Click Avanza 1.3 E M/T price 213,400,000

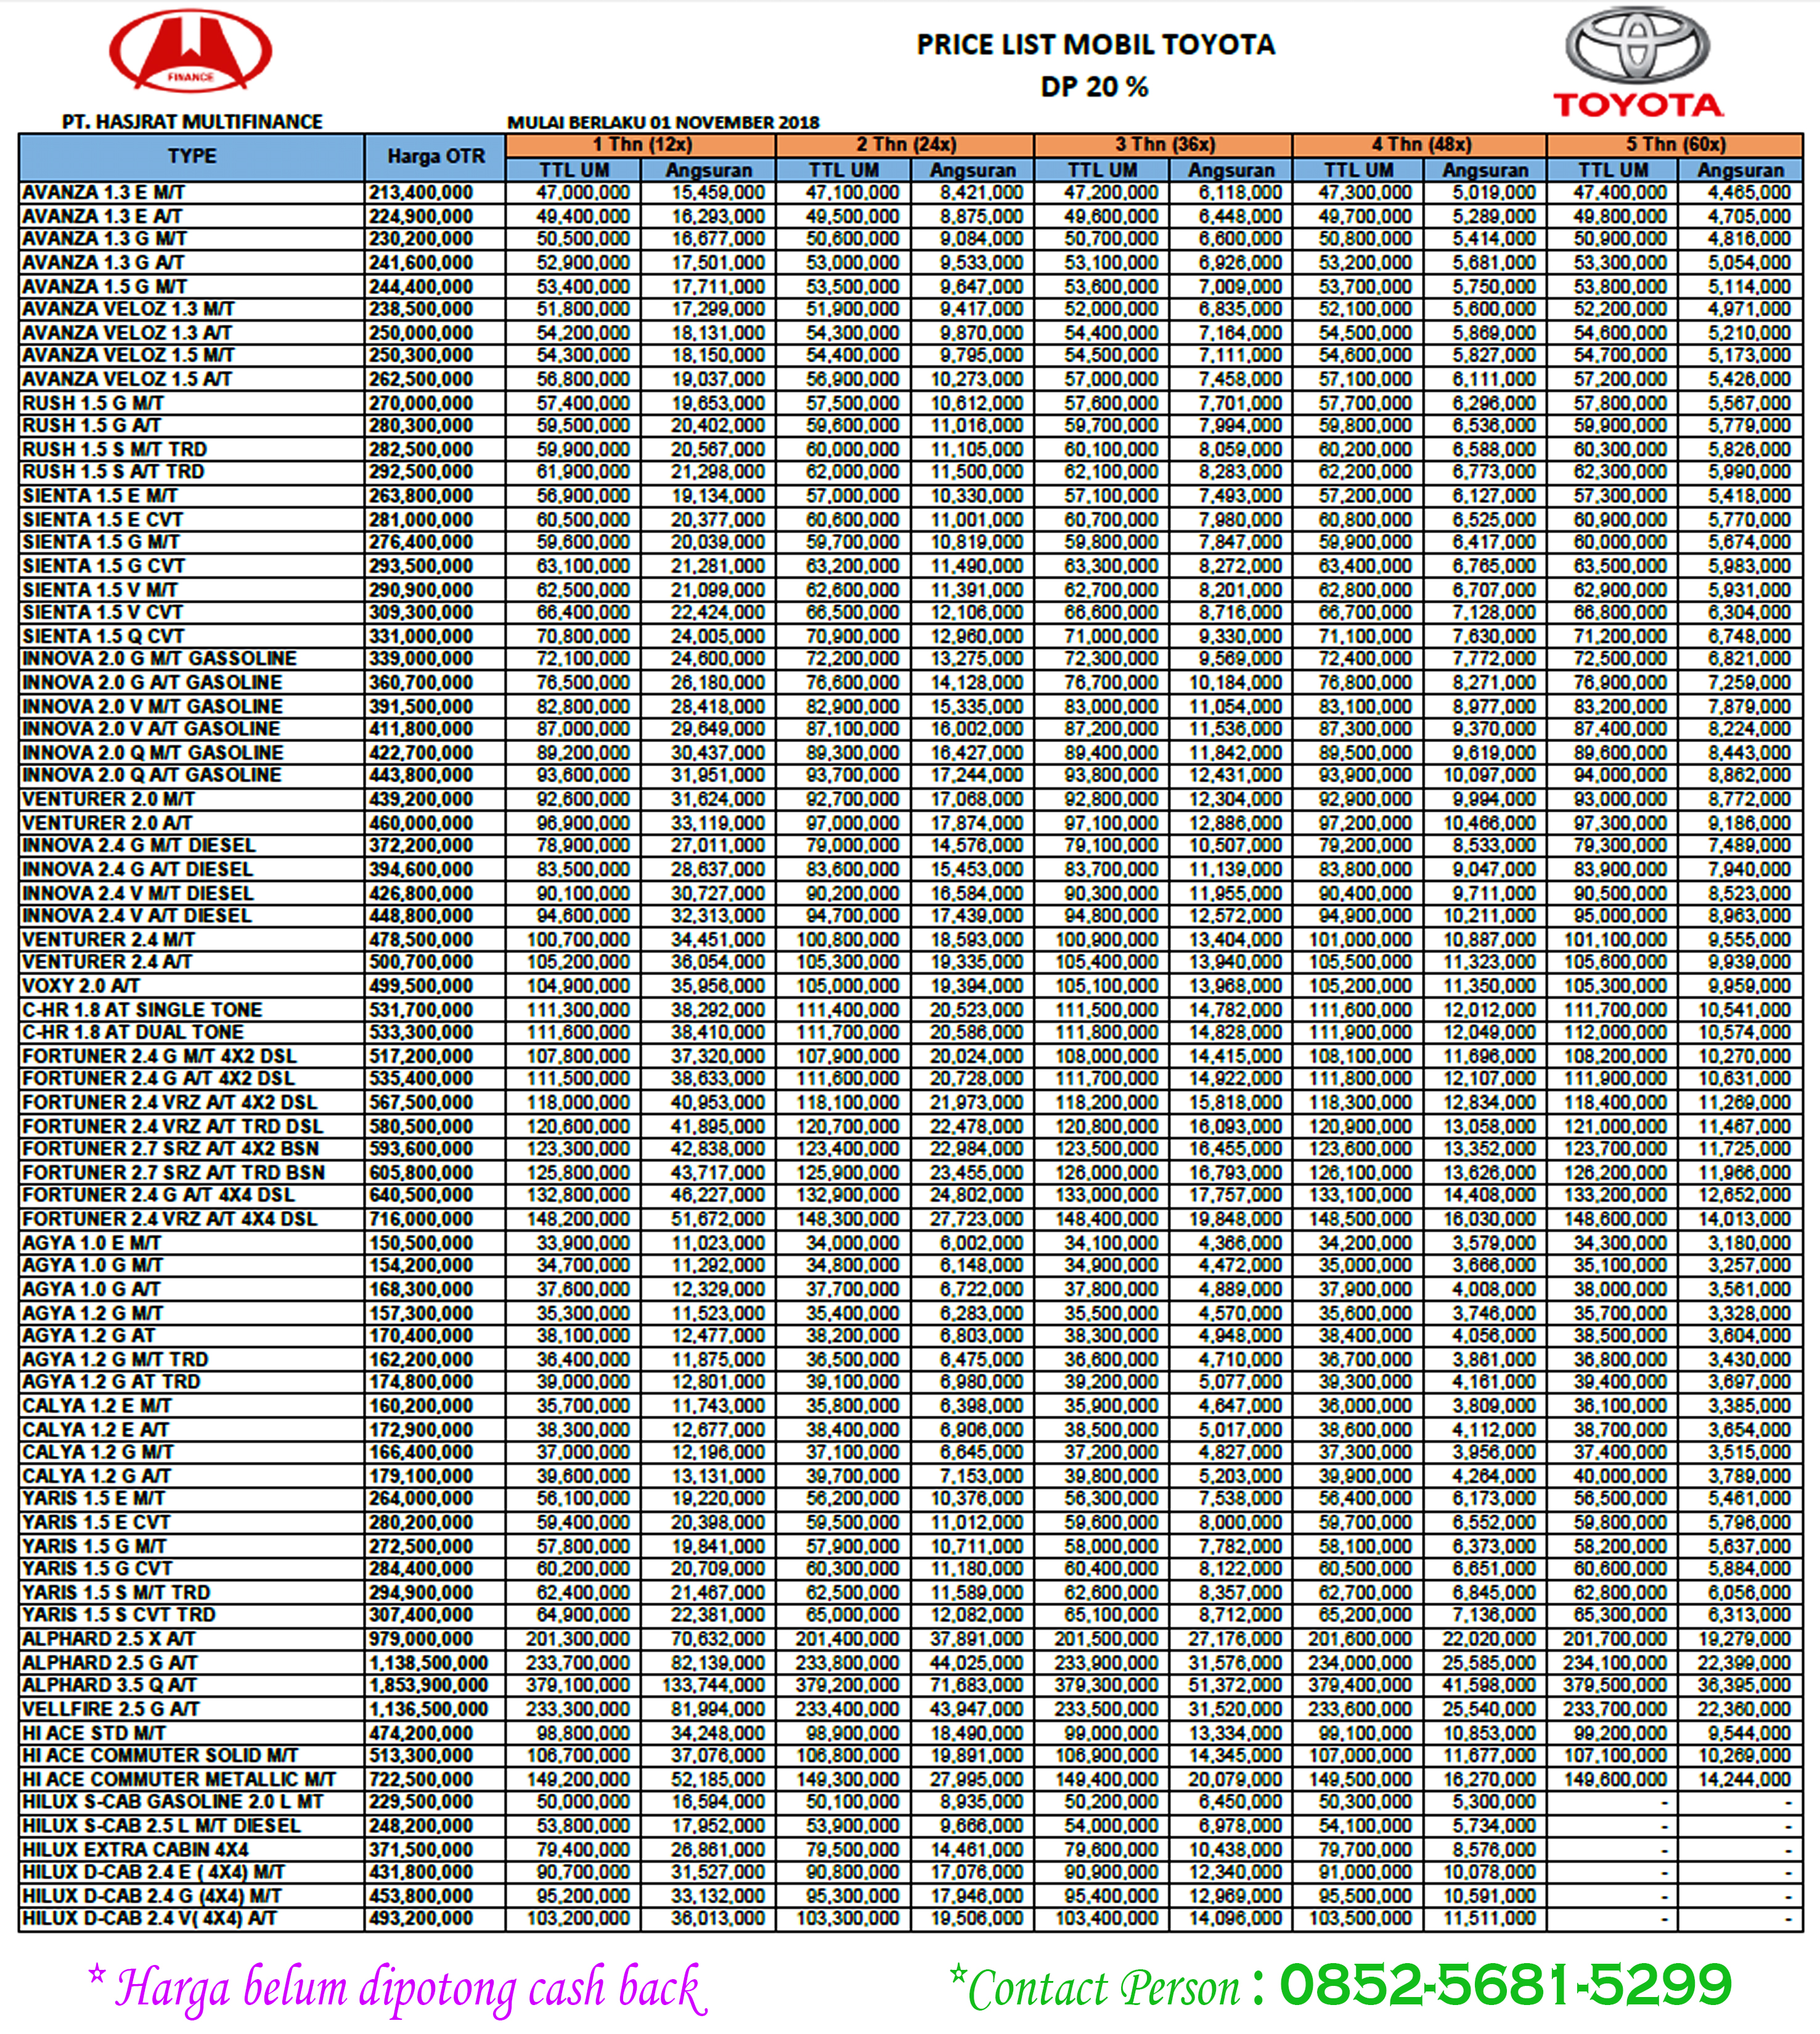[420, 192]
